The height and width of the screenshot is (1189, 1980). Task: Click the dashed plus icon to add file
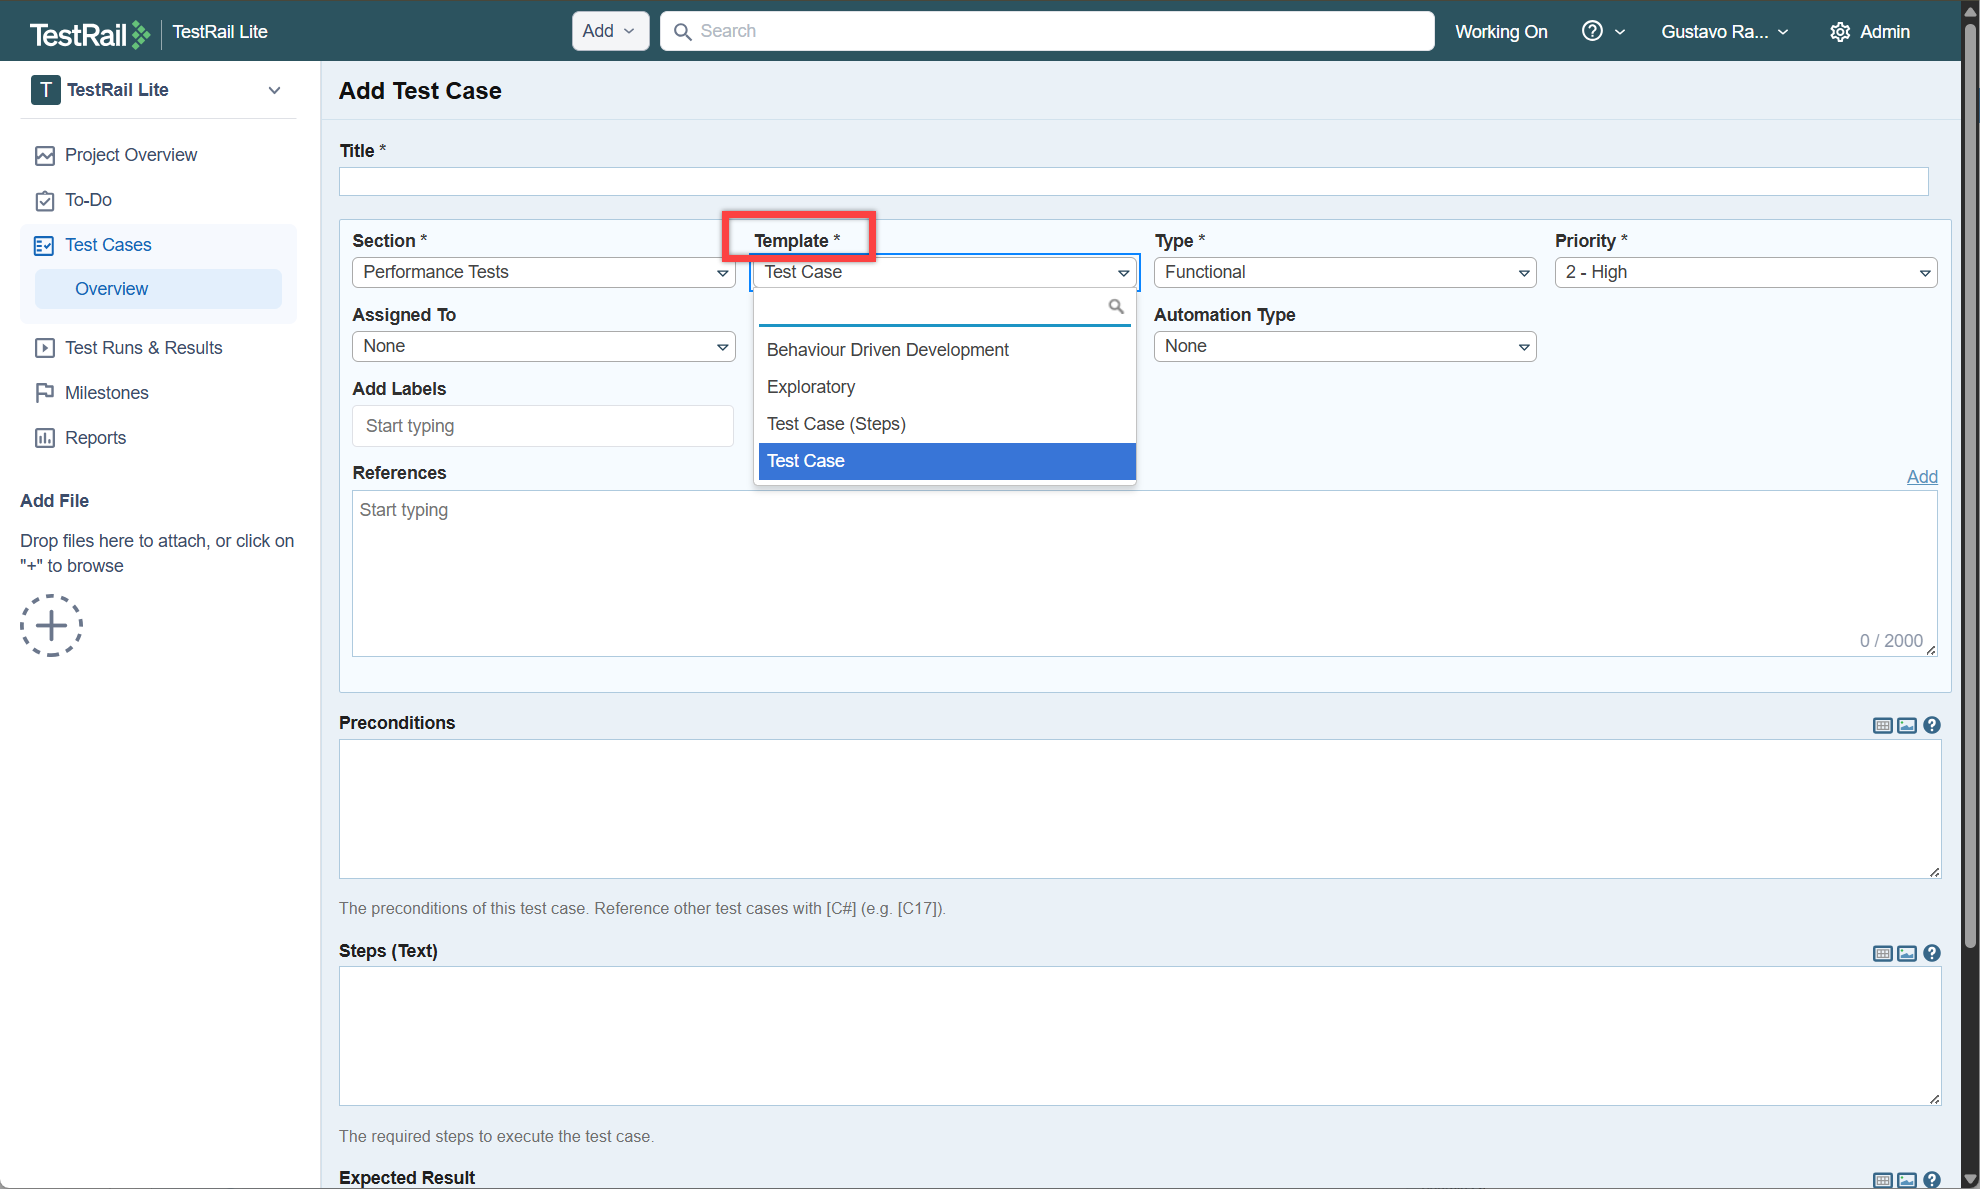51,626
